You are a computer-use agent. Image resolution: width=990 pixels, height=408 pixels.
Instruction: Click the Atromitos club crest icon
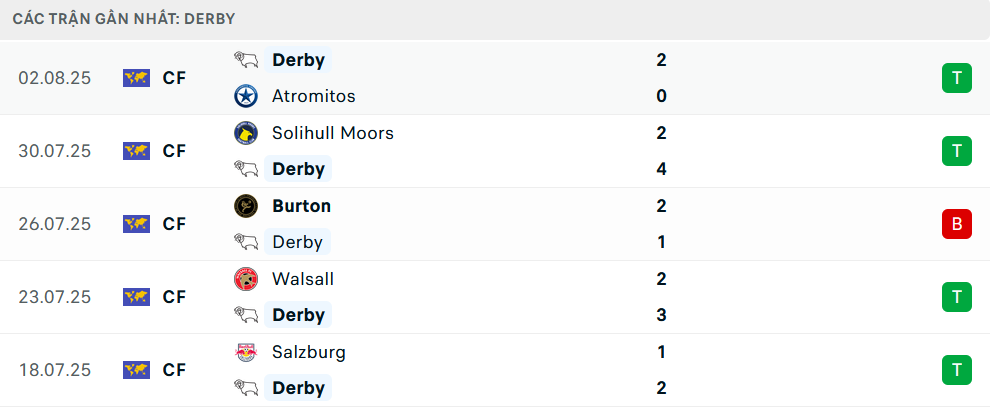point(246,96)
